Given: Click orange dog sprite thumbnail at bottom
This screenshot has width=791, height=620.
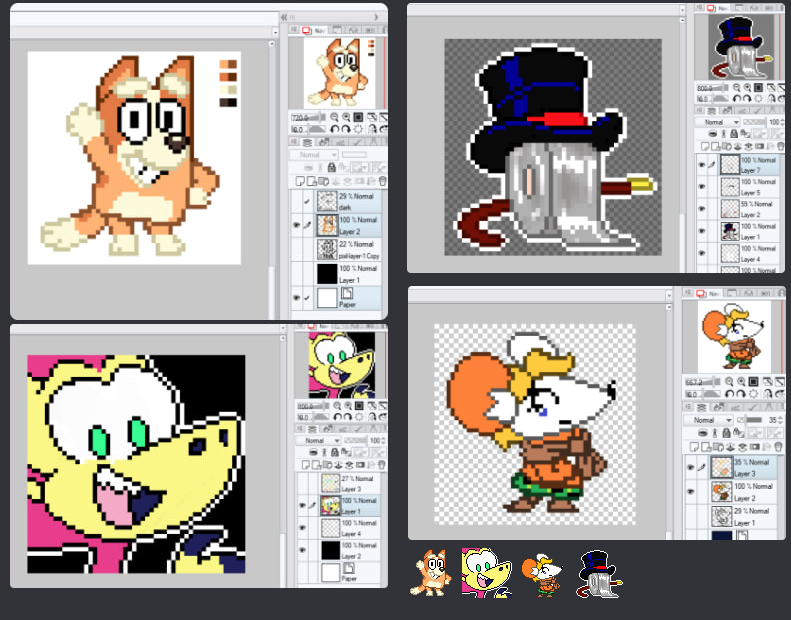Looking at the screenshot, I should click(x=431, y=573).
